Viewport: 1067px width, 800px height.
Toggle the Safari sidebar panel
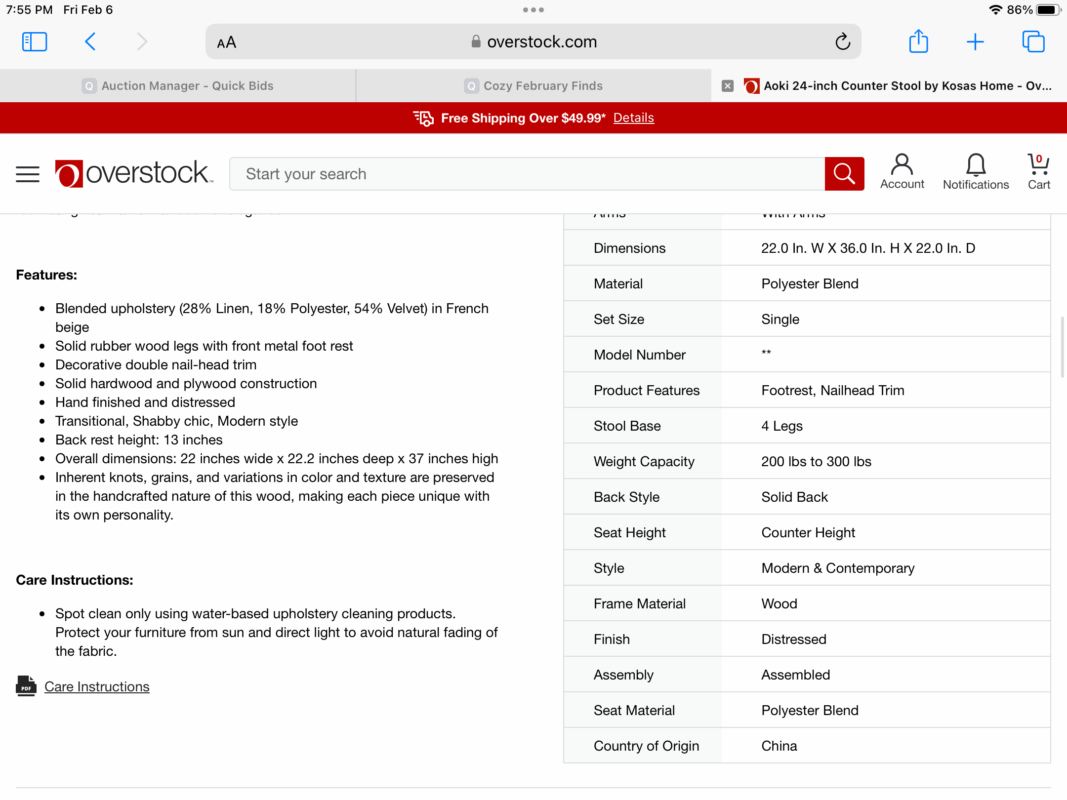tap(34, 41)
